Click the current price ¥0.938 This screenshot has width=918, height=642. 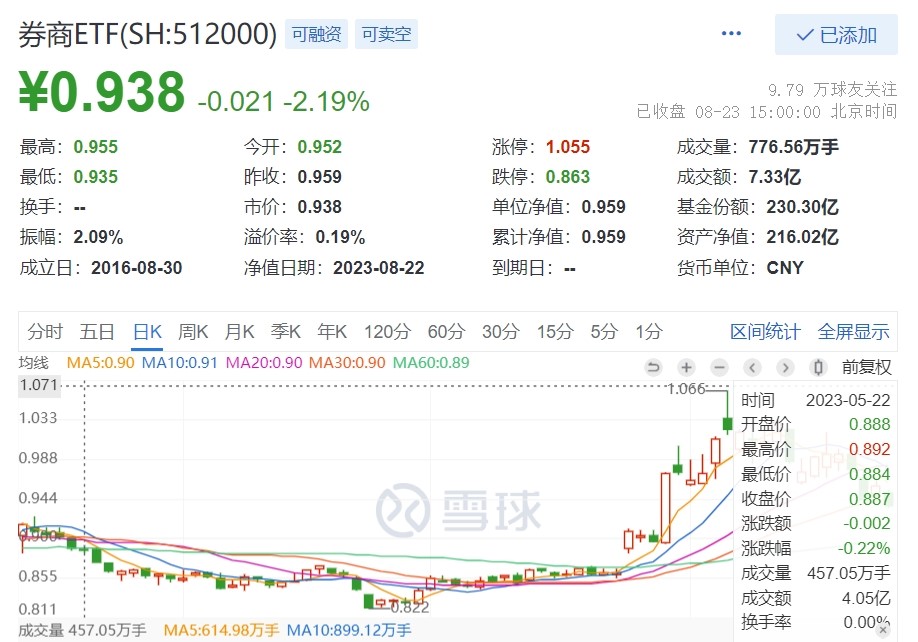tap(102, 91)
